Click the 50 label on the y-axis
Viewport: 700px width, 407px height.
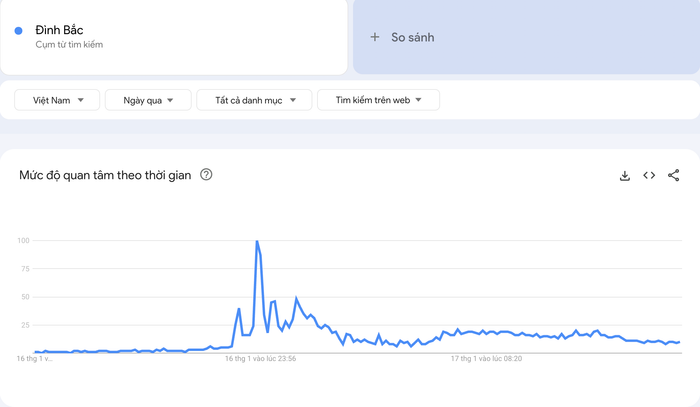[x=25, y=297]
